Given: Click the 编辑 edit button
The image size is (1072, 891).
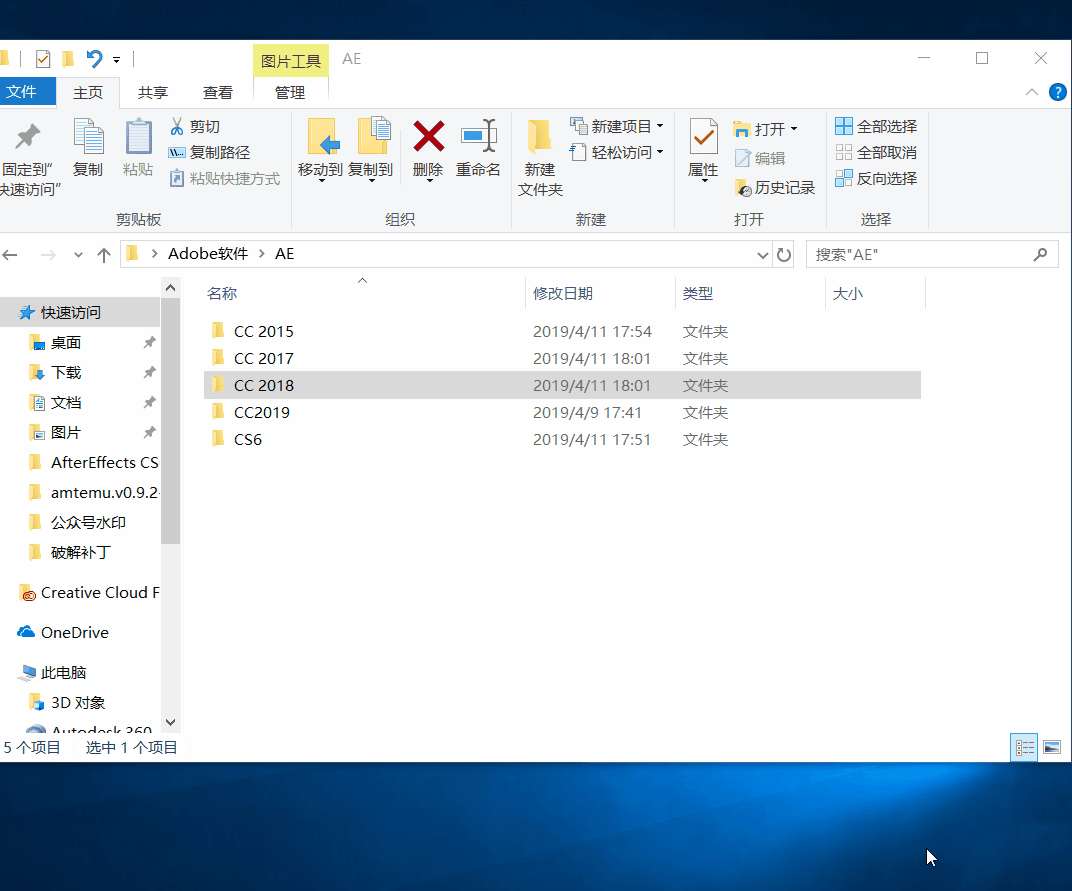Looking at the screenshot, I should click(760, 159).
